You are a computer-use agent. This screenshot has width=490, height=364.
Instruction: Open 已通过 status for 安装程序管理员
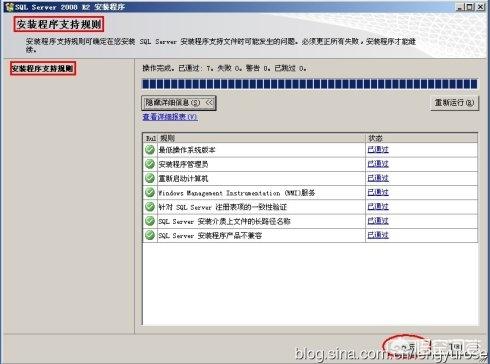click(x=378, y=164)
